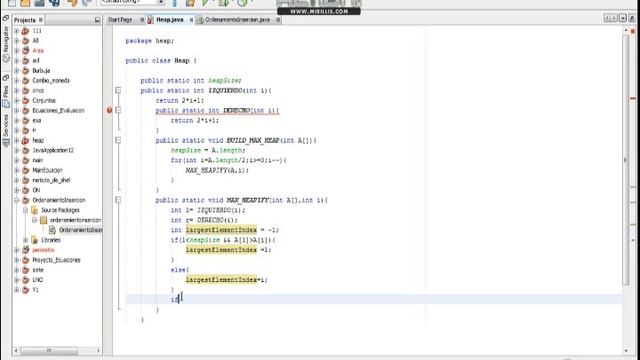Maximize the editor window icon
Image resolution: width=640 pixels, height=360 pixels.
632,18
